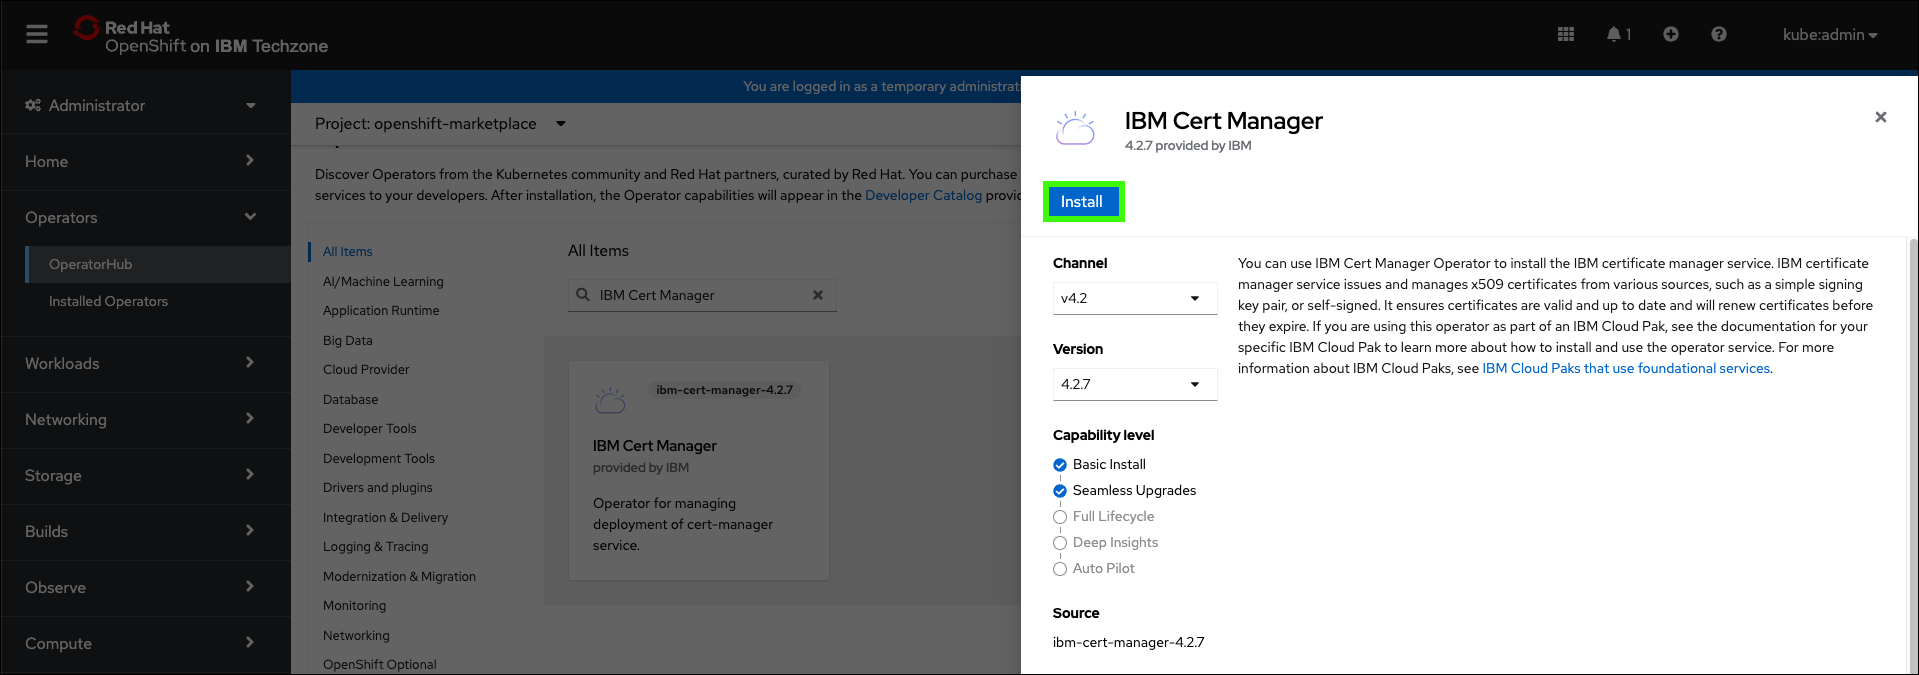Screen dimensions: 1919x675
Task: Expand the kube:admin user menu
Action: pyautogui.click(x=1829, y=34)
